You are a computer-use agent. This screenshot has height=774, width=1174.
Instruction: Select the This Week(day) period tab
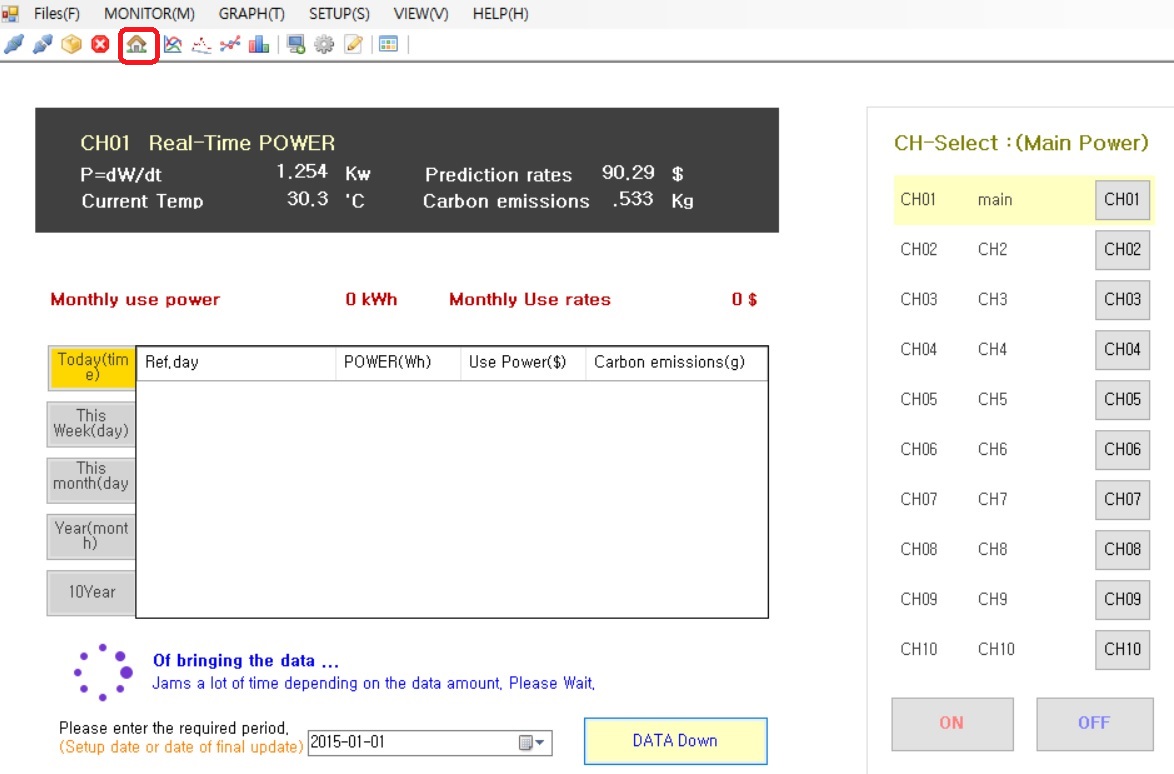(x=91, y=424)
